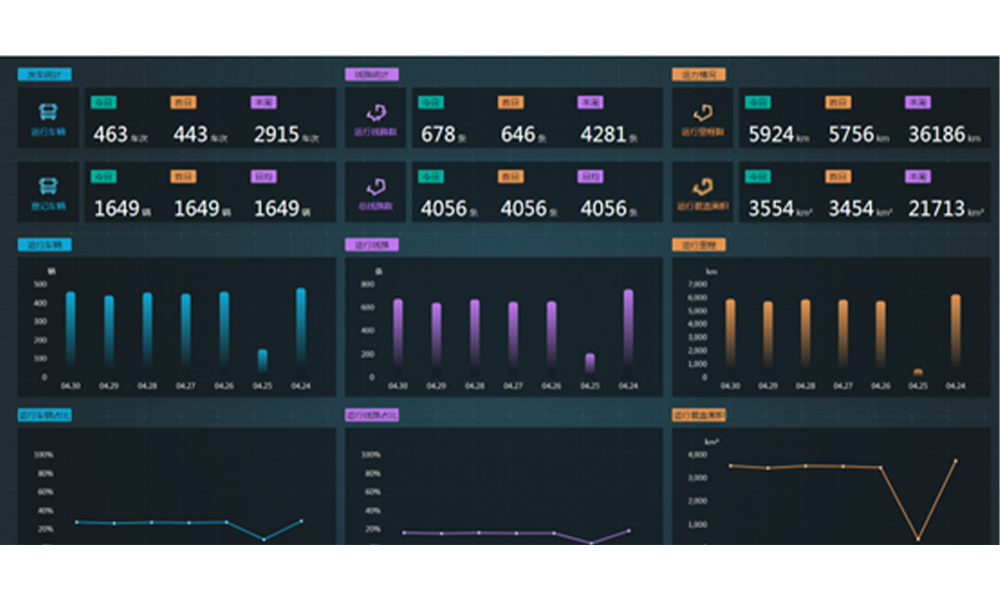Click the lowest dip point on orange line chart
Viewport: 1000px width, 600px height.
pos(918,539)
